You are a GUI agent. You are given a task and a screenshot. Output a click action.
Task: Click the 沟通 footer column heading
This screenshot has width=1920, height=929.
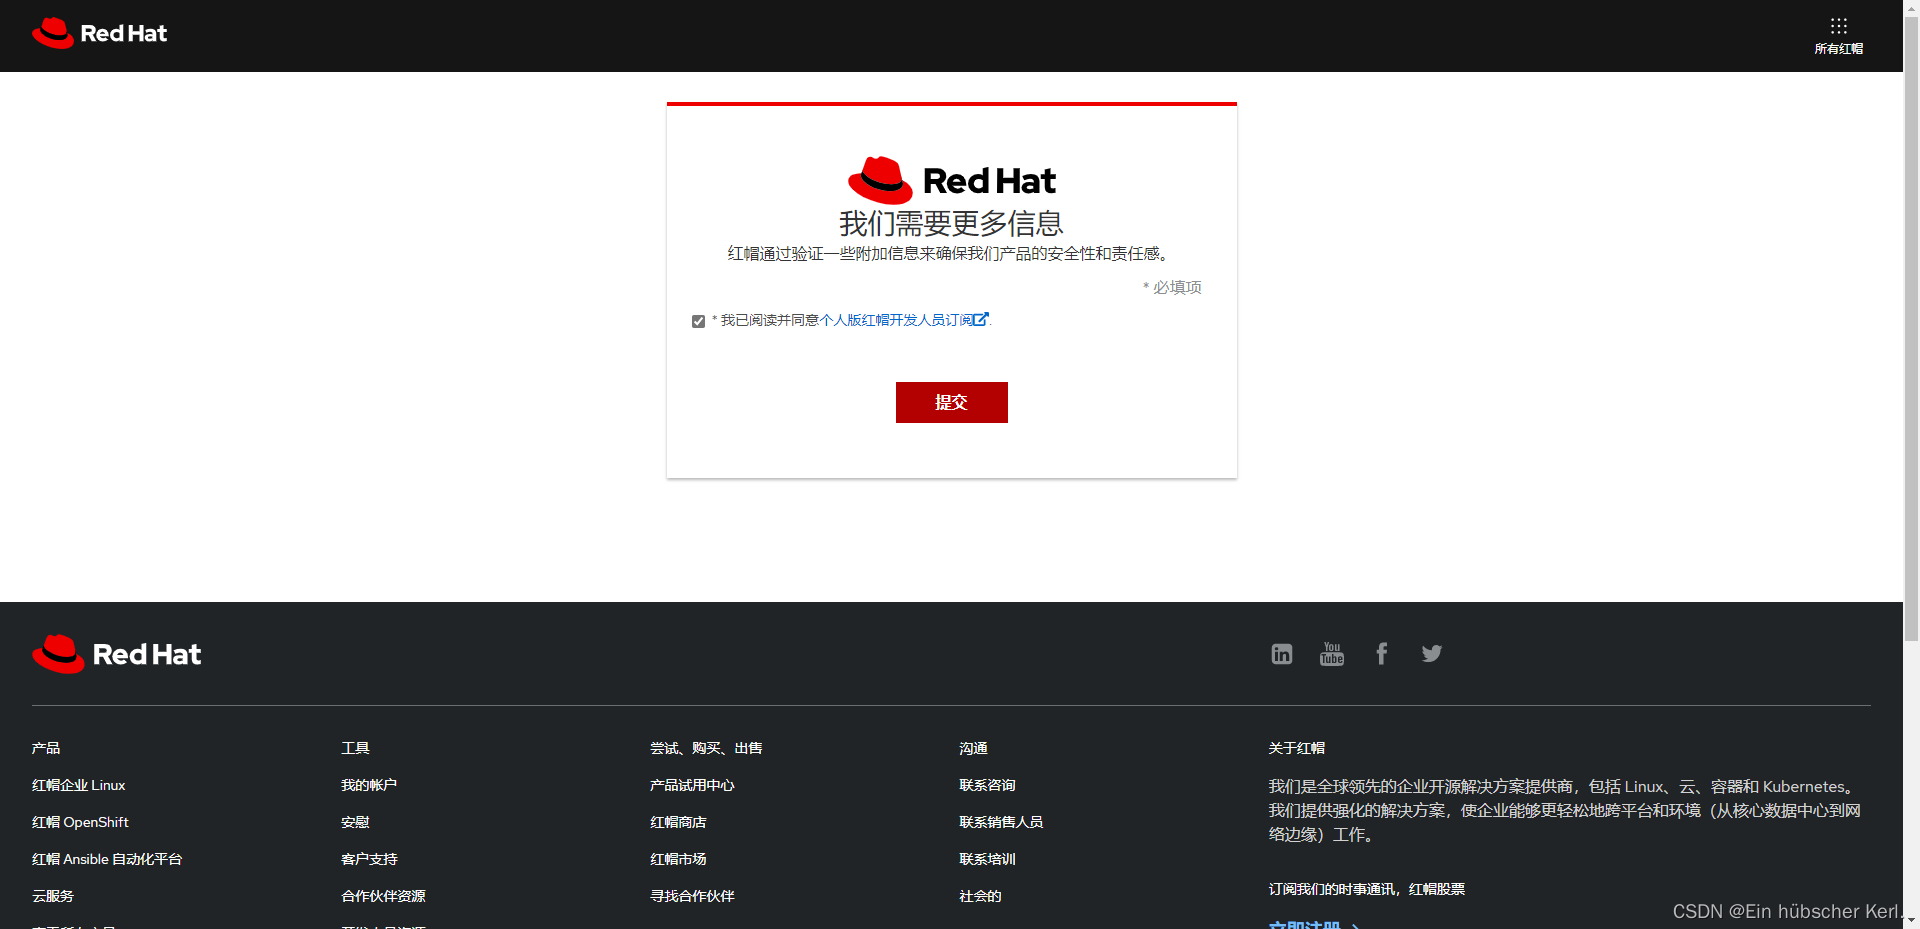(x=973, y=748)
